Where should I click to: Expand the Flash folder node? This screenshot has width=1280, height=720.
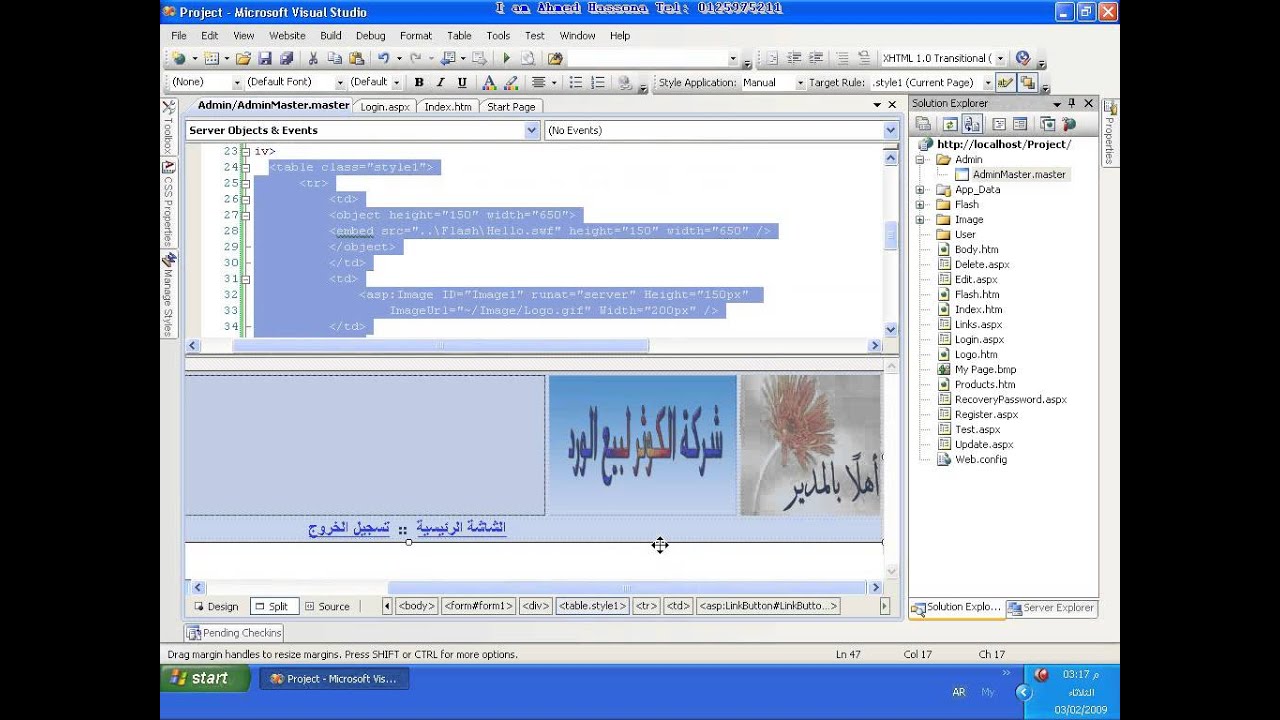(x=920, y=204)
